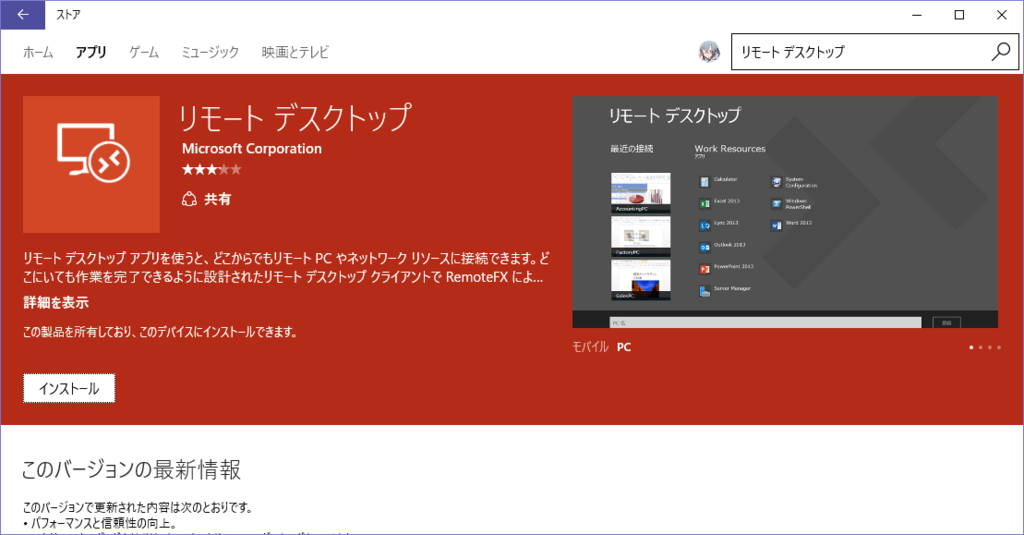Select the PC screenshot view
1024x535 pixels.
click(624, 347)
